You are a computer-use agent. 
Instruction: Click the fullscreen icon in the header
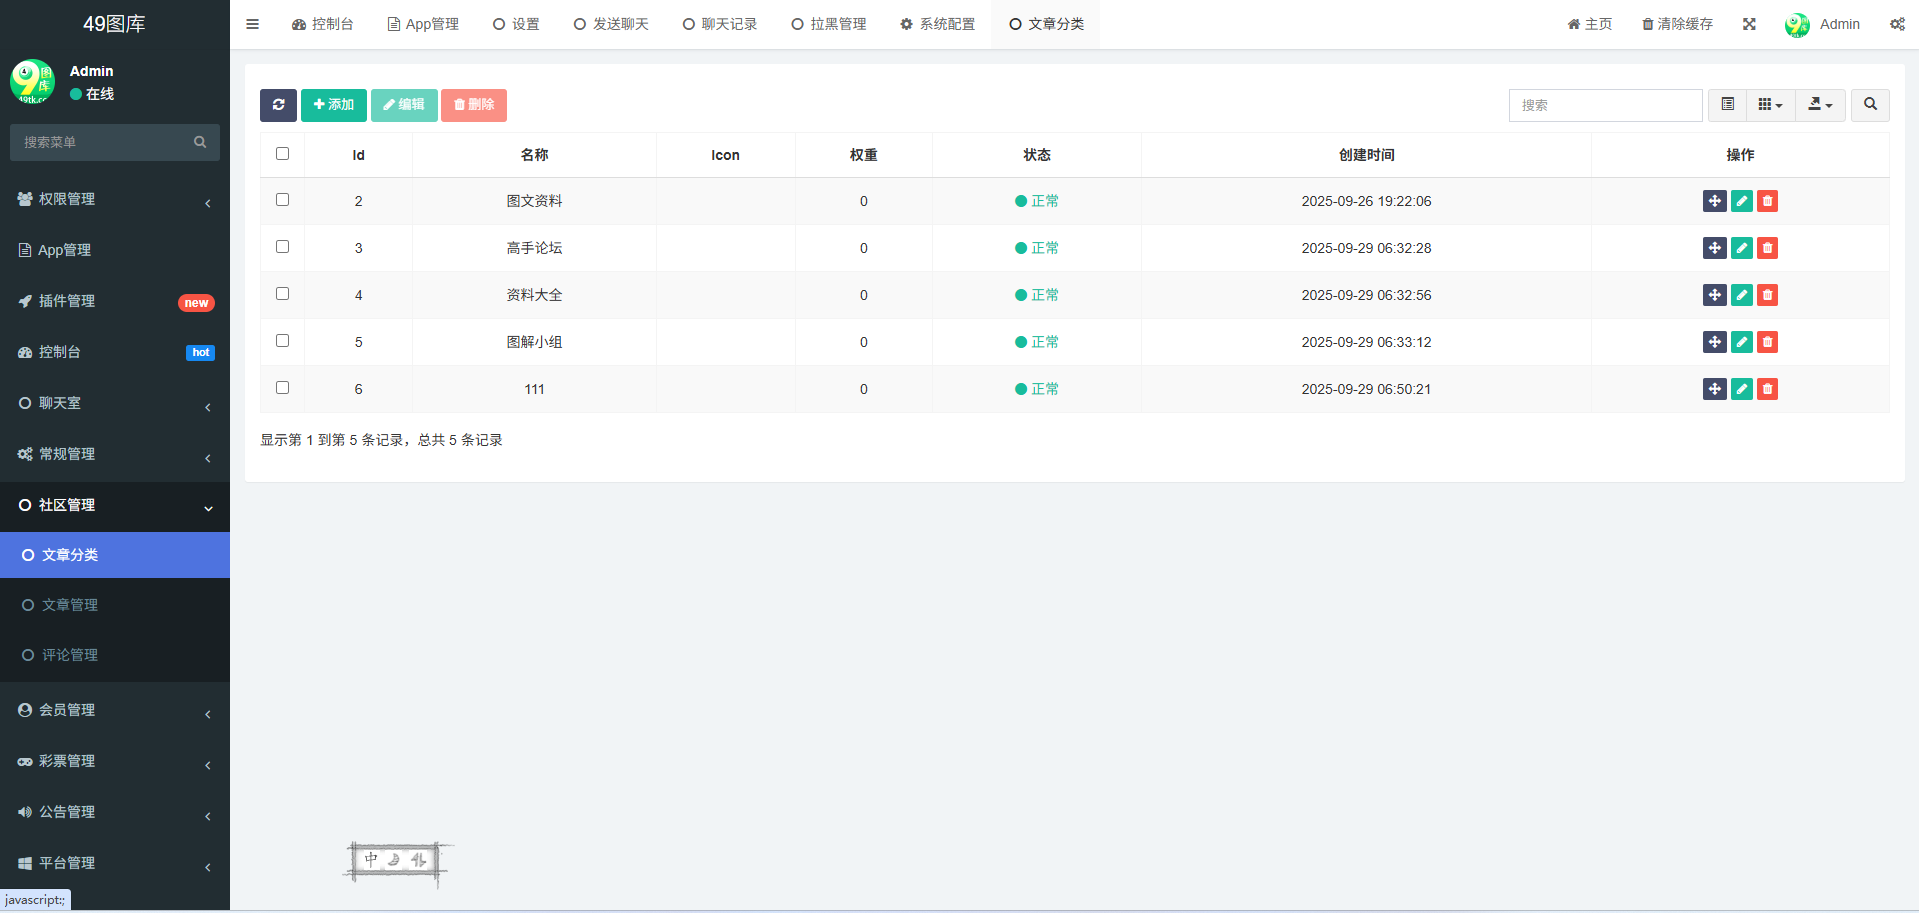(1749, 24)
